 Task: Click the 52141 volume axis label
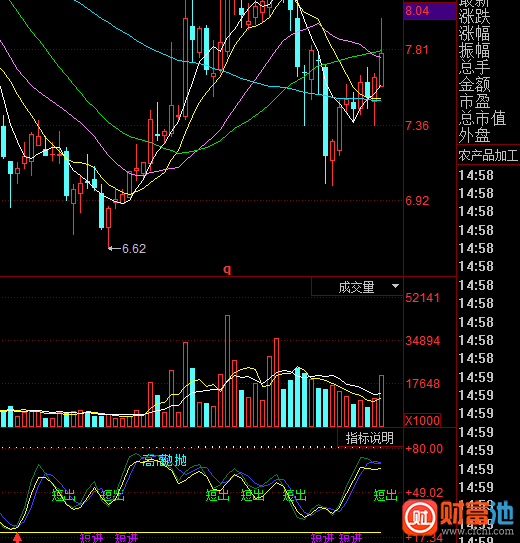(422, 298)
